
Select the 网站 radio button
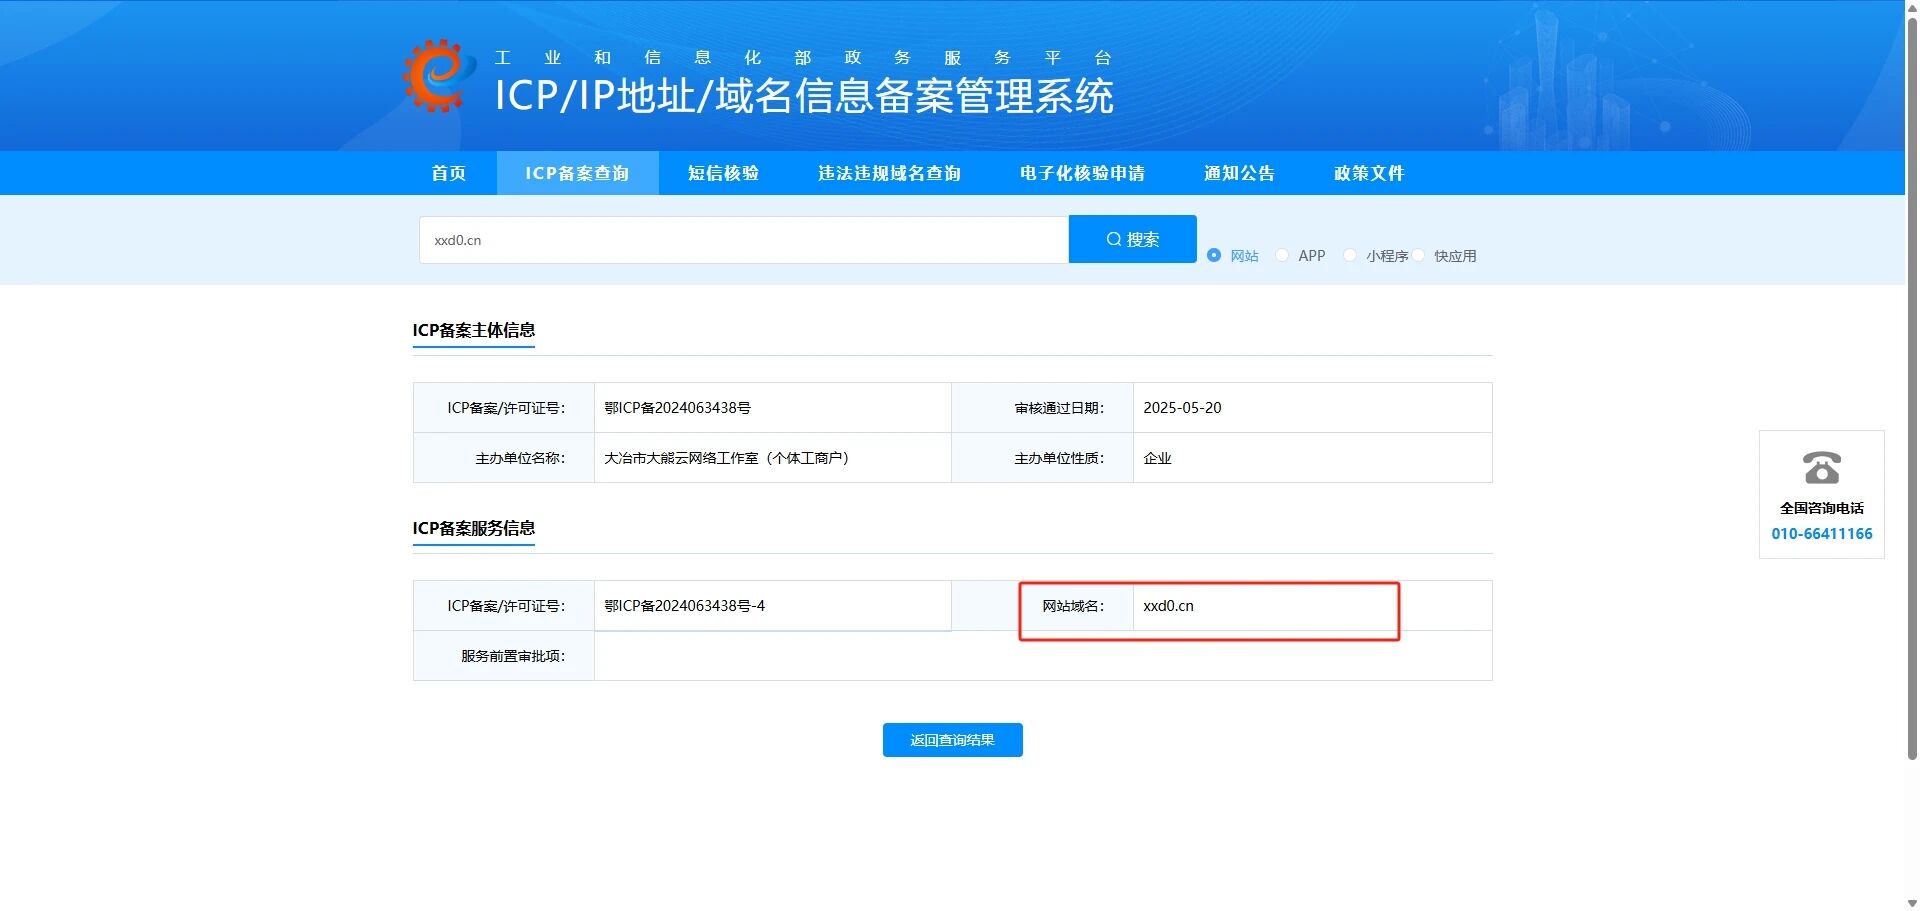1214,255
